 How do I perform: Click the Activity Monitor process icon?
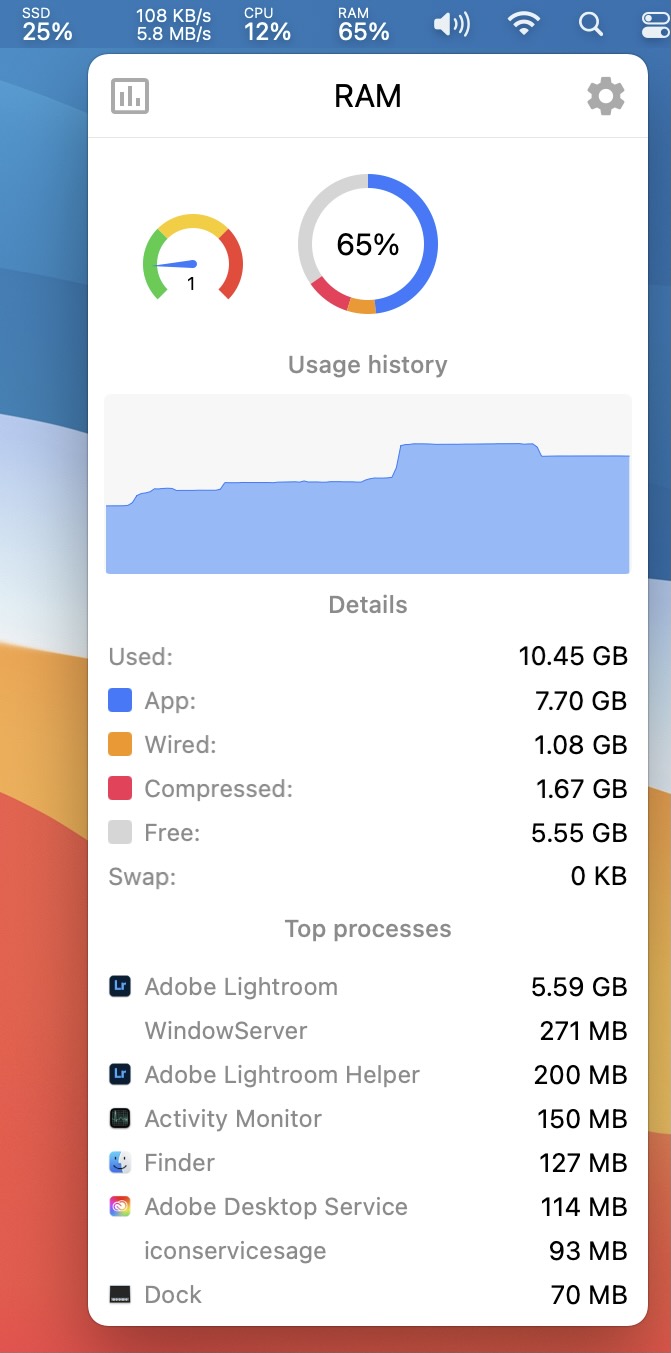pyautogui.click(x=120, y=1119)
